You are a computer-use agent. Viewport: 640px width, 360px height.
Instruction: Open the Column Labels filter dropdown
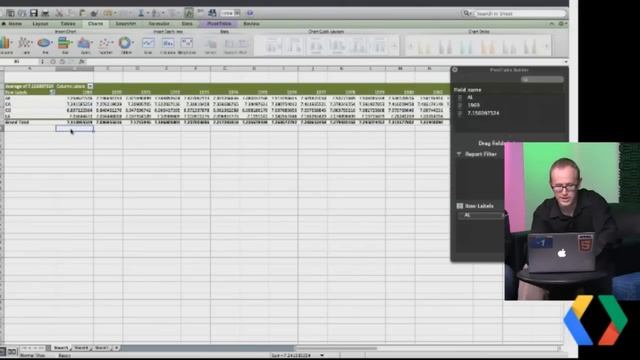90,86
